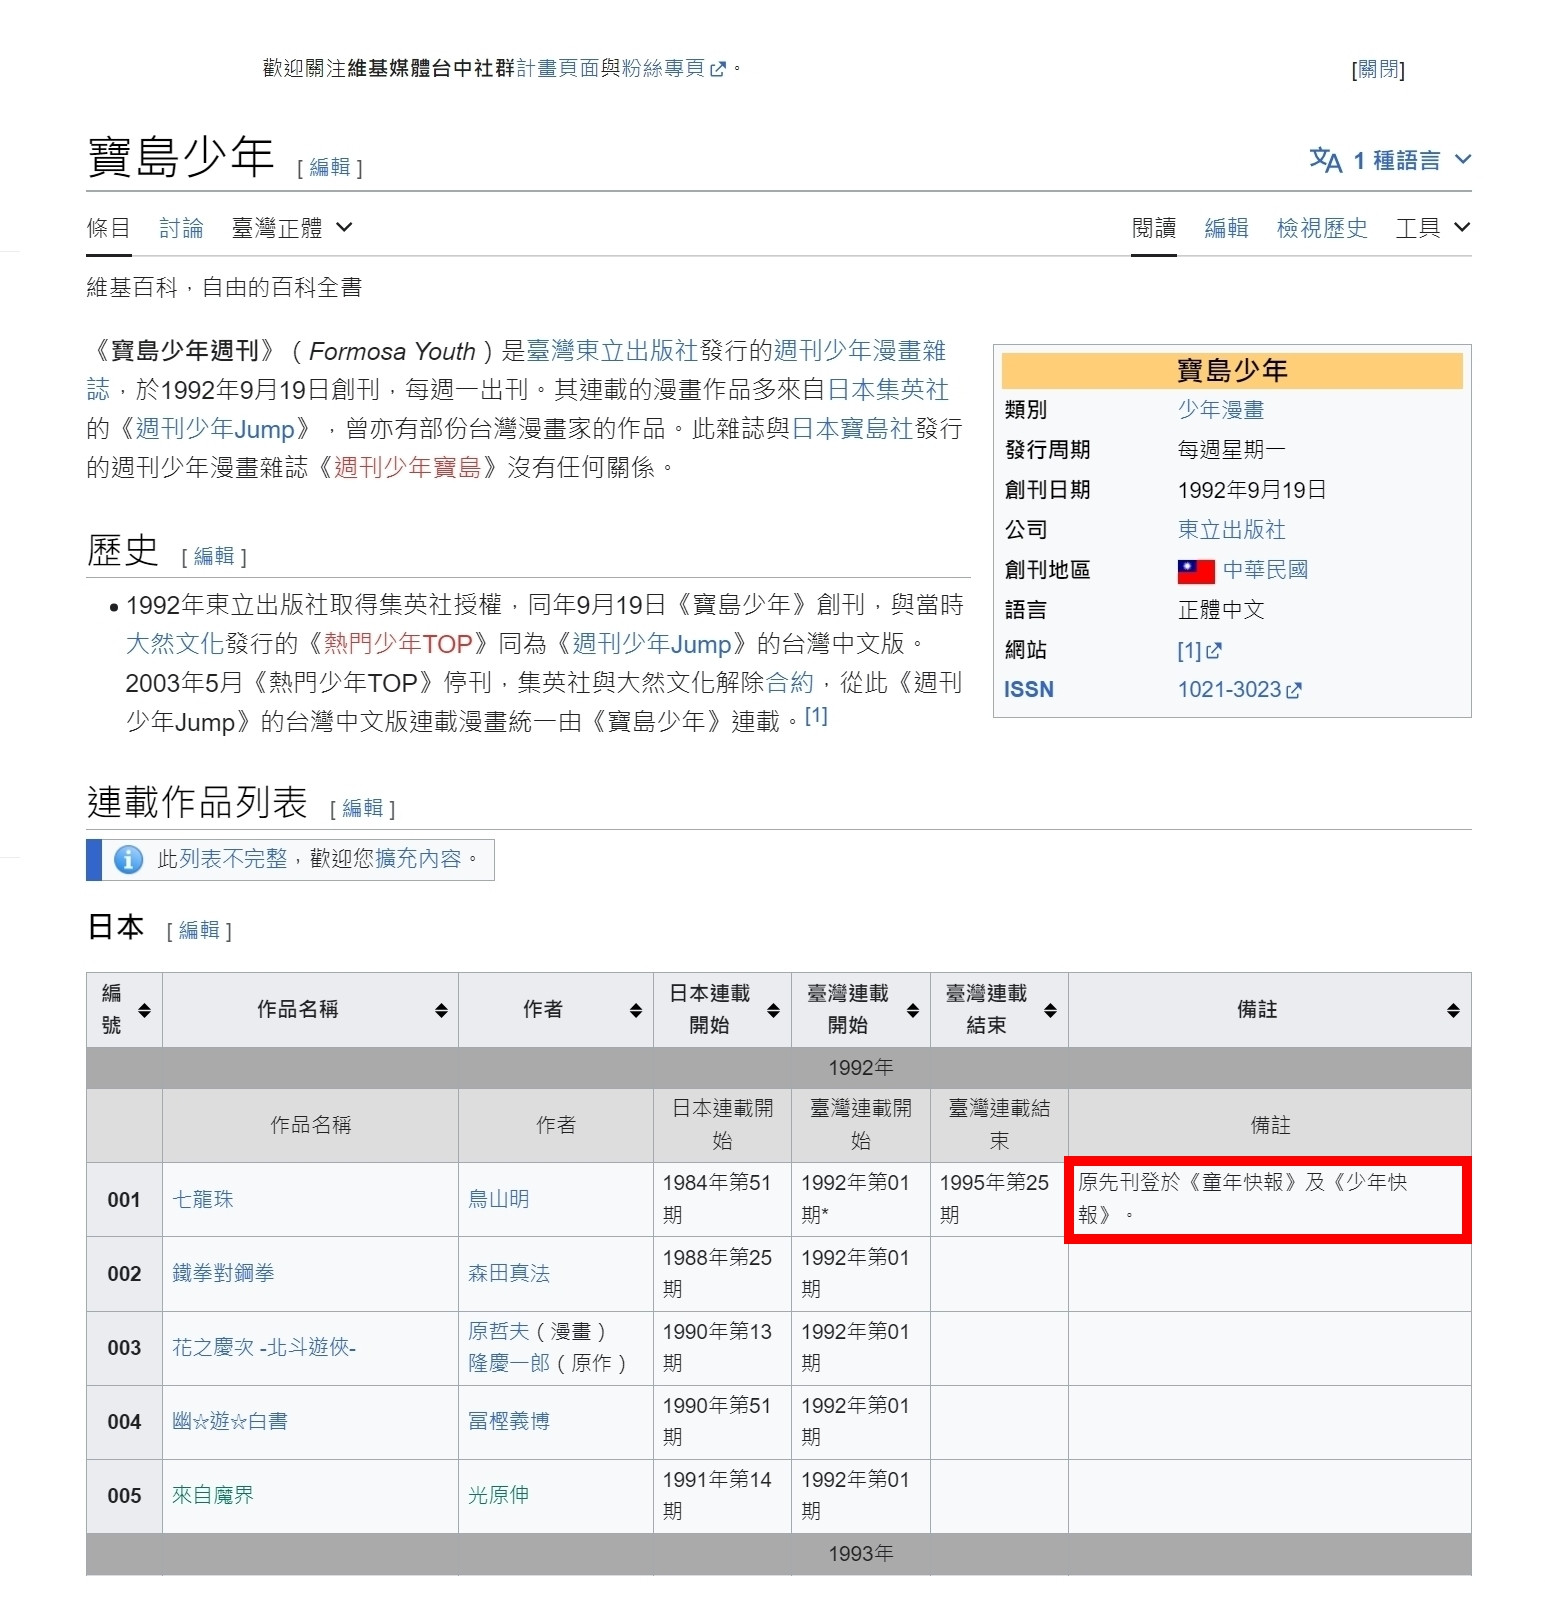Select the 條目 tab

[108, 228]
